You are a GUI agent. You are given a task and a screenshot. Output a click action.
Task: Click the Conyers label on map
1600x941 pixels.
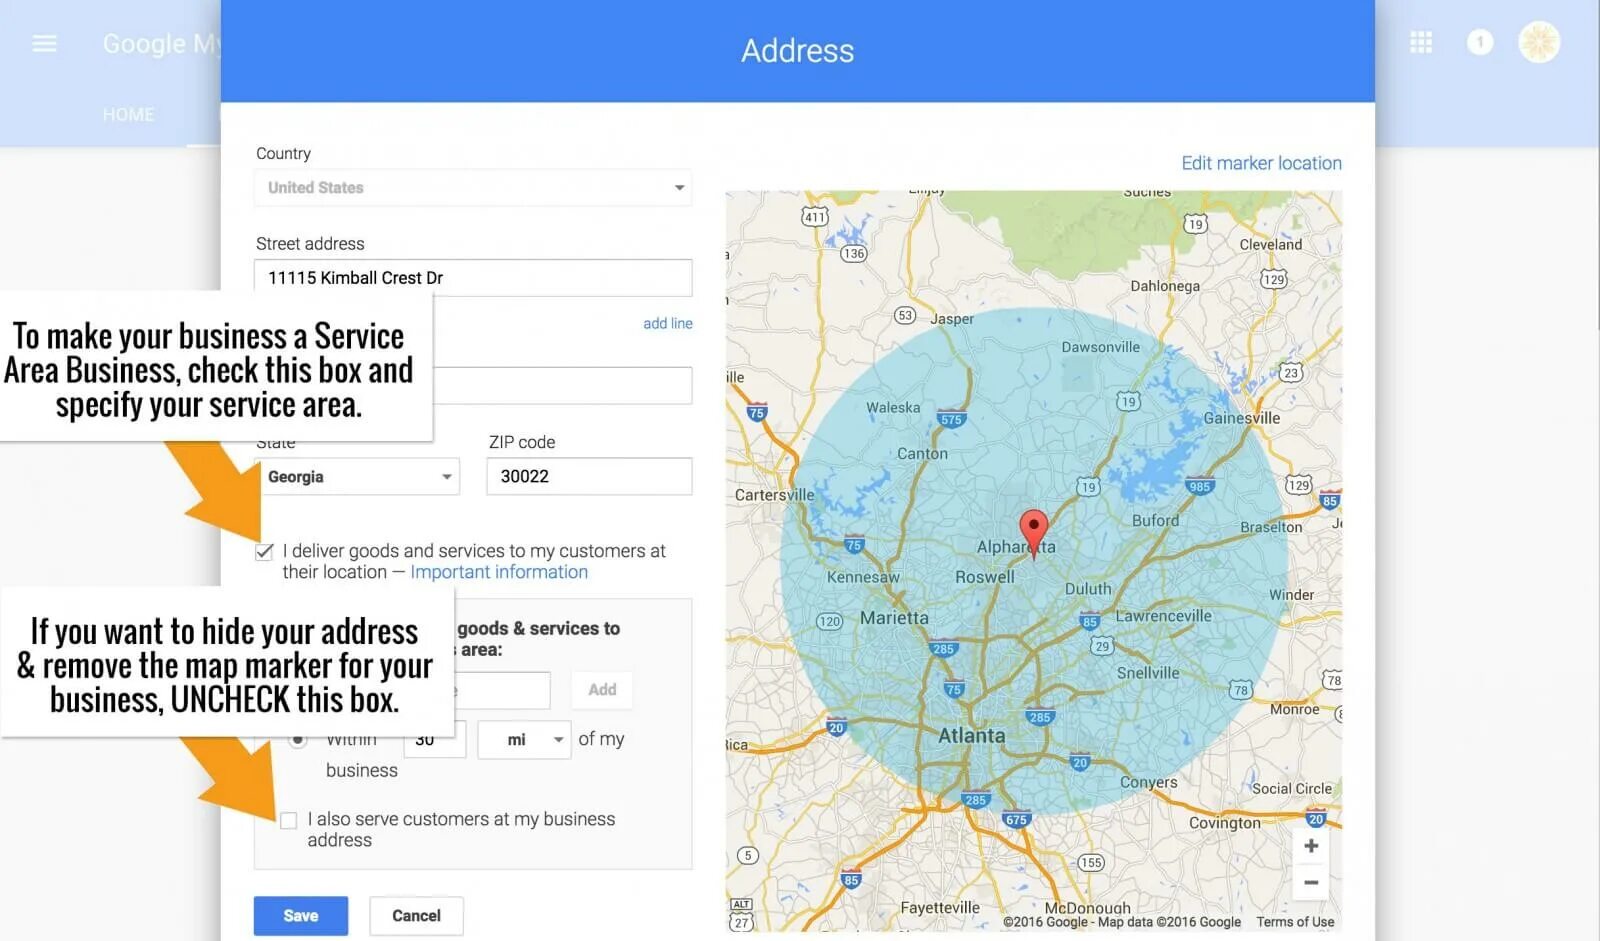point(1148,782)
